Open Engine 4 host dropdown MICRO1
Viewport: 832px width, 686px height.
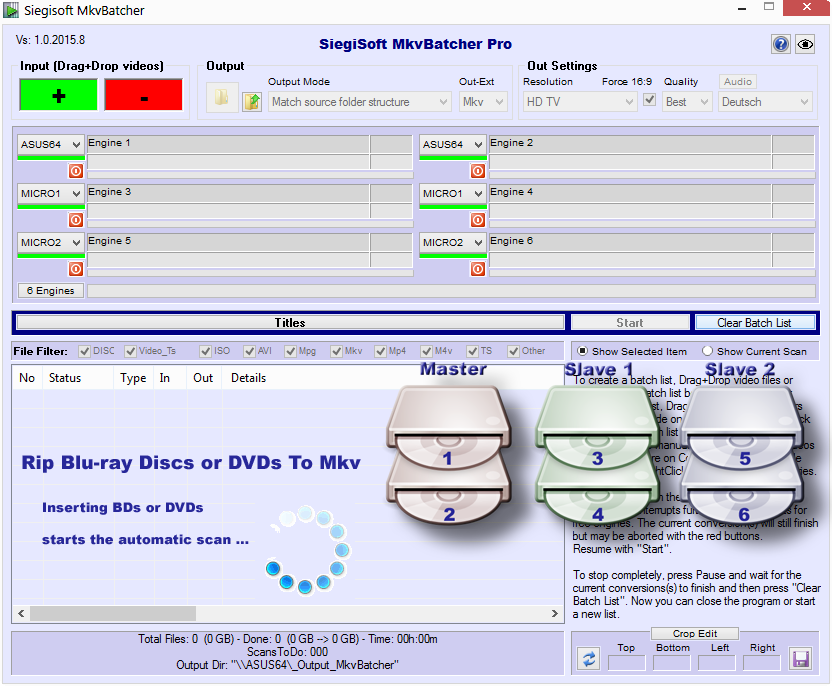point(453,194)
